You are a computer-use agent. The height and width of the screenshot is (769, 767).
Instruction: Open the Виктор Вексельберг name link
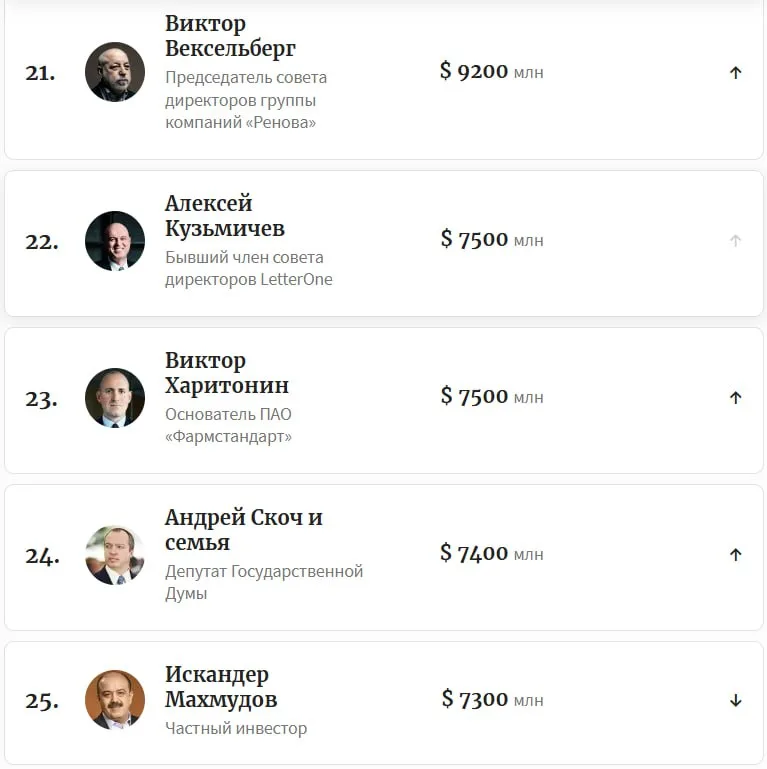[x=231, y=36]
